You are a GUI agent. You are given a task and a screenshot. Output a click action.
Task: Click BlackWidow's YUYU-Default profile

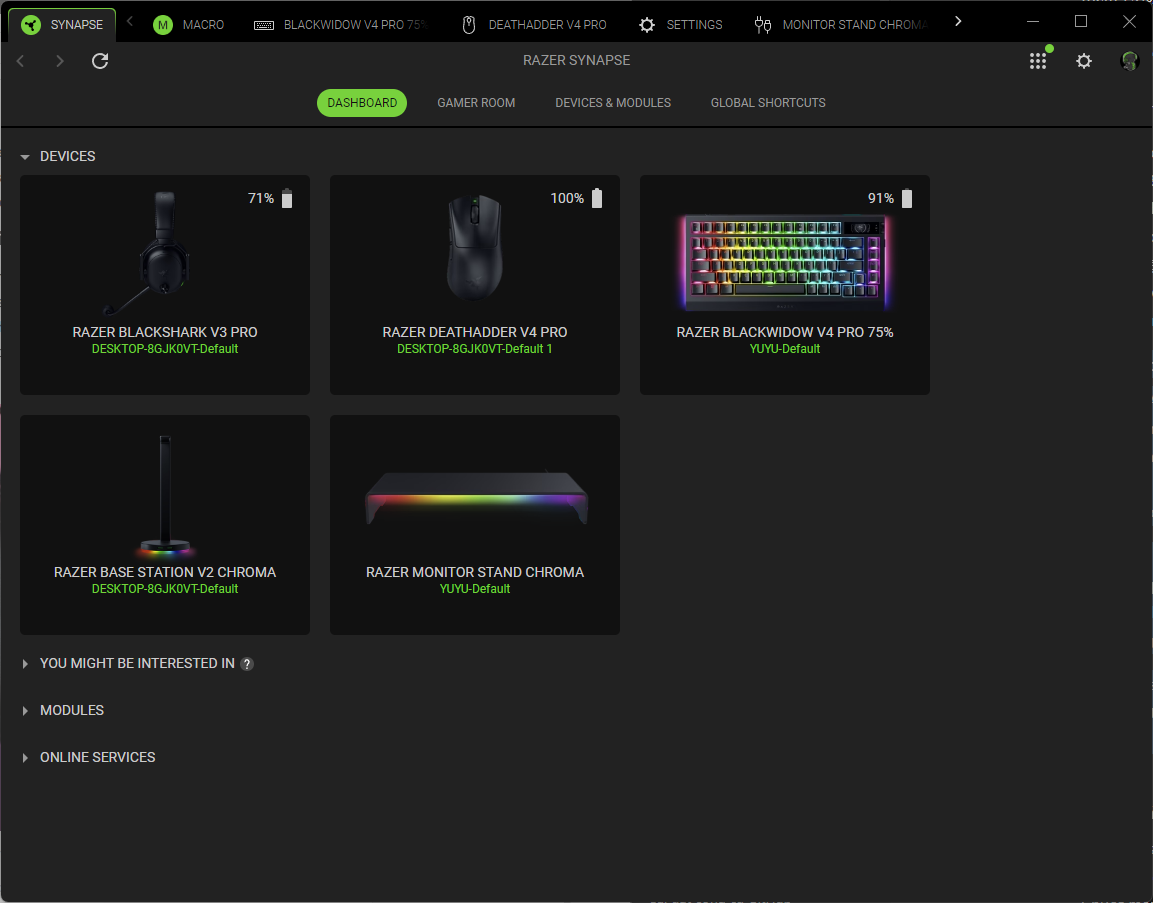[x=785, y=349]
